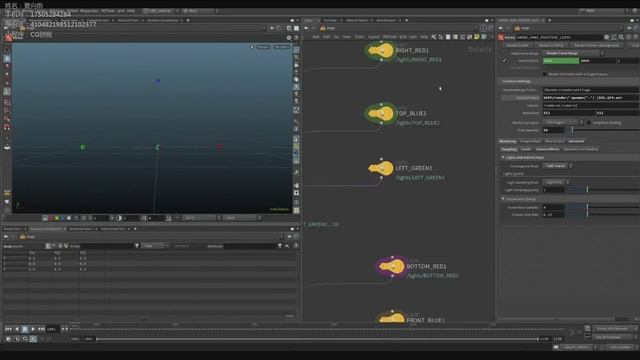Viewport: 640px width, 360px height.
Task: Select the FRONT_BLUE1 light node
Action: [391, 317]
